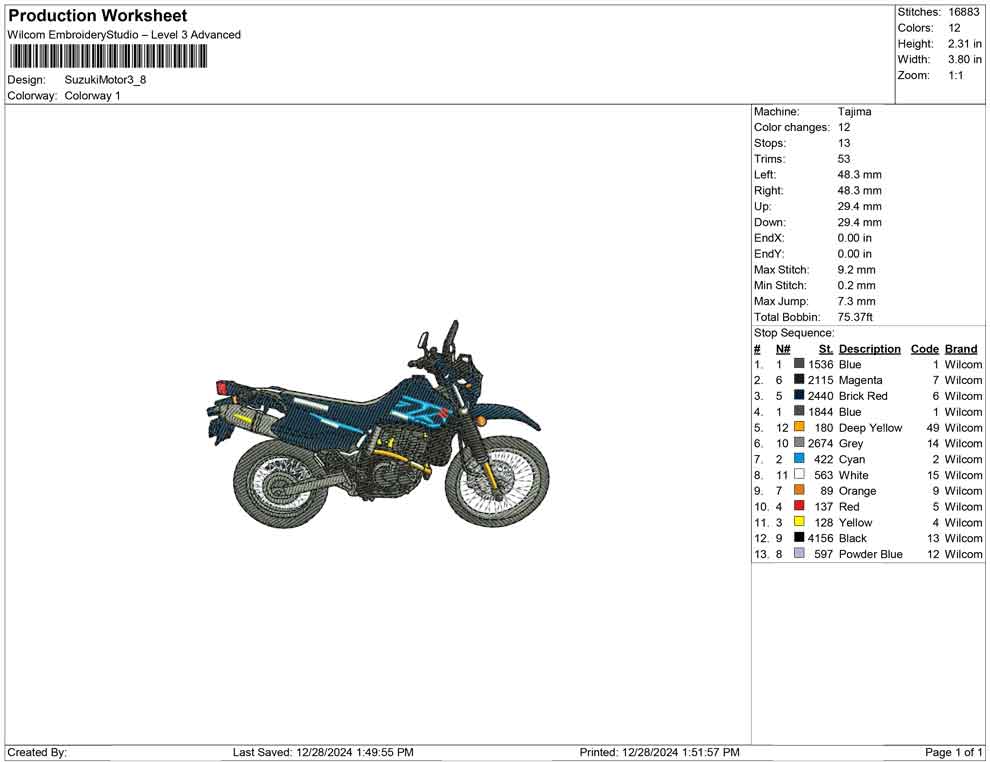
Task: Click the Description column header
Action: [869, 348]
